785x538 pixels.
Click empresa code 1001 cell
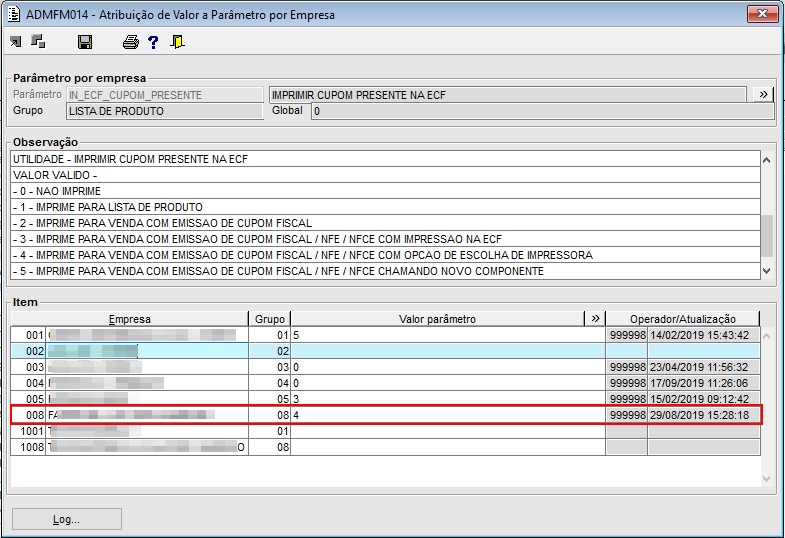pyautogui.click(x=29, y=431)
